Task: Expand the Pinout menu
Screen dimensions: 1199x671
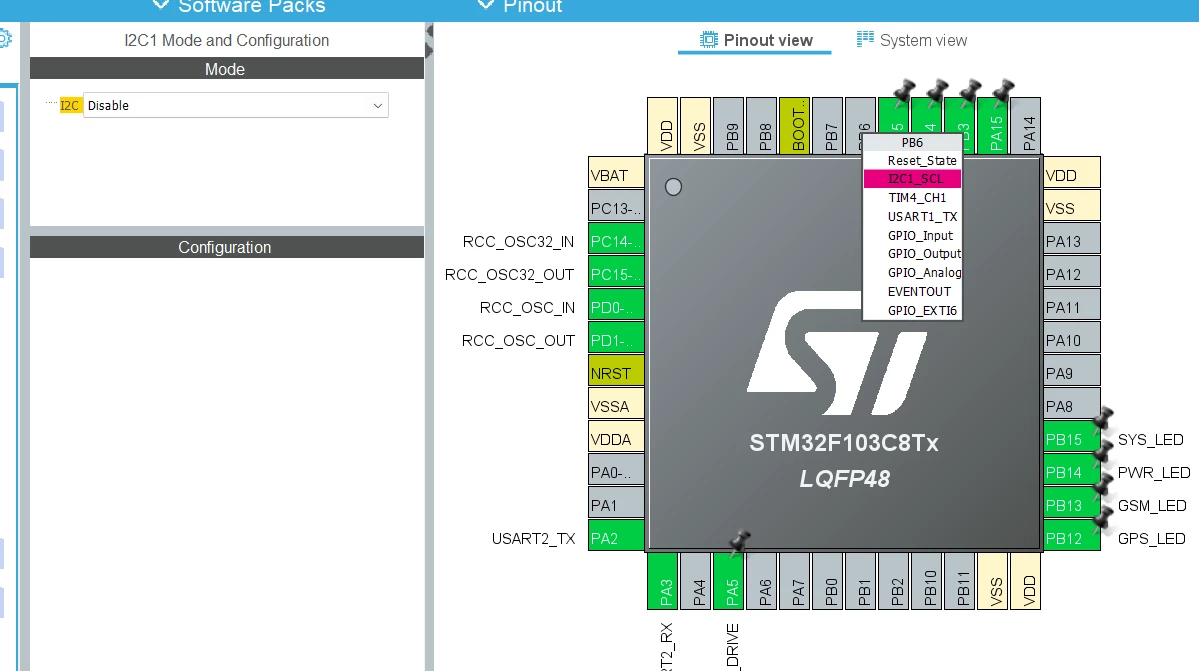Action: (520, 7)
